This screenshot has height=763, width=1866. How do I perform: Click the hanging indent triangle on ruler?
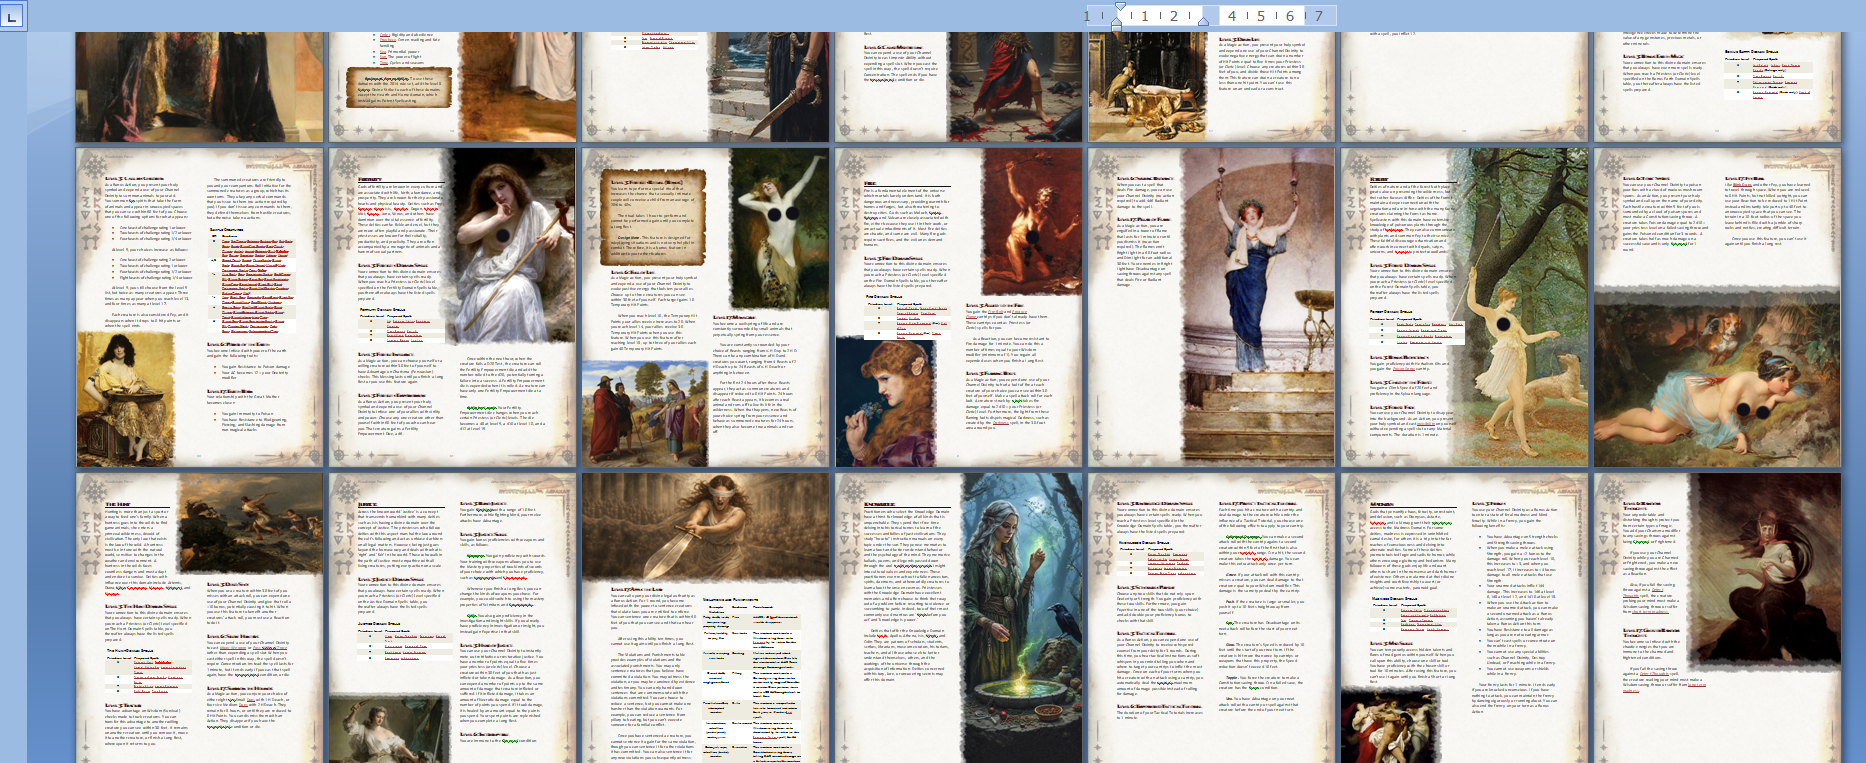tap(1117, 19)
